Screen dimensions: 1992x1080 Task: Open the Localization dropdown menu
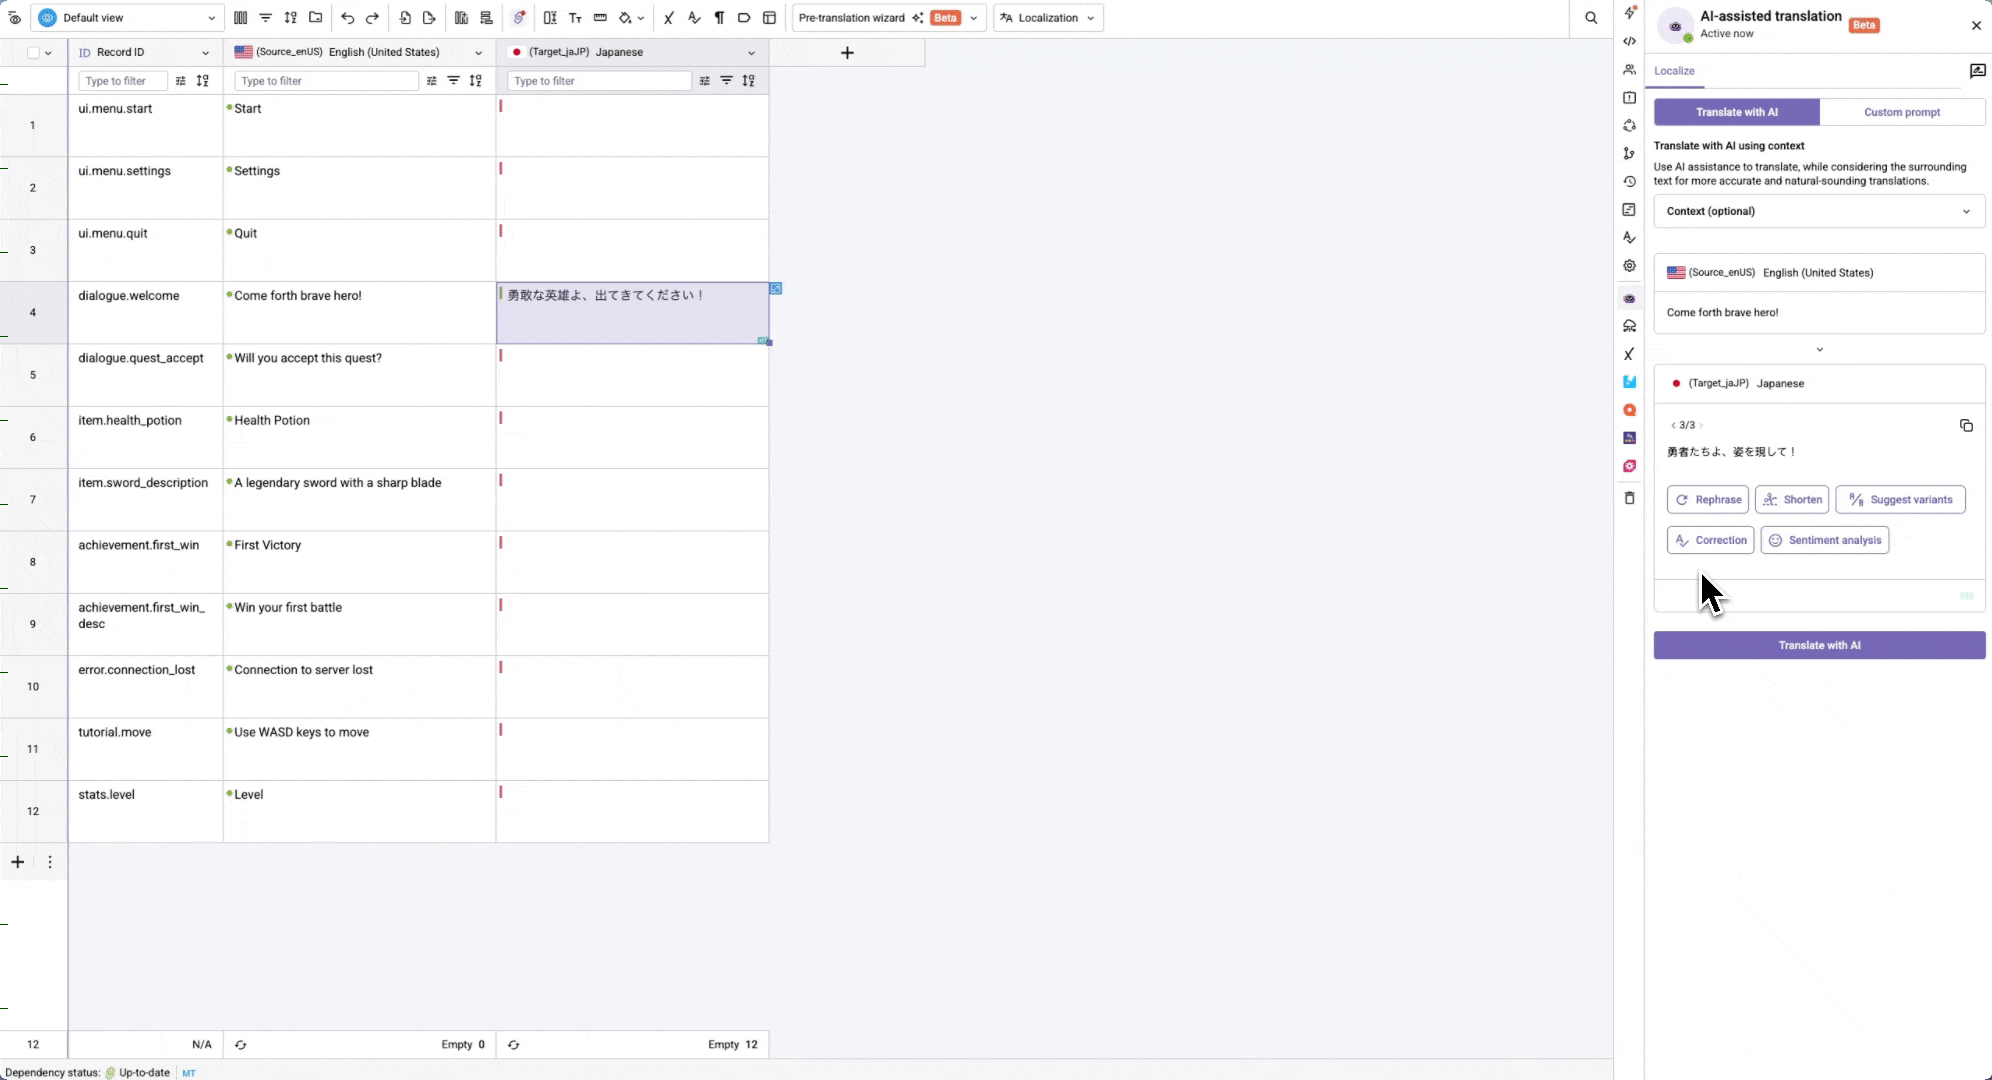(x=1048, y=18)
